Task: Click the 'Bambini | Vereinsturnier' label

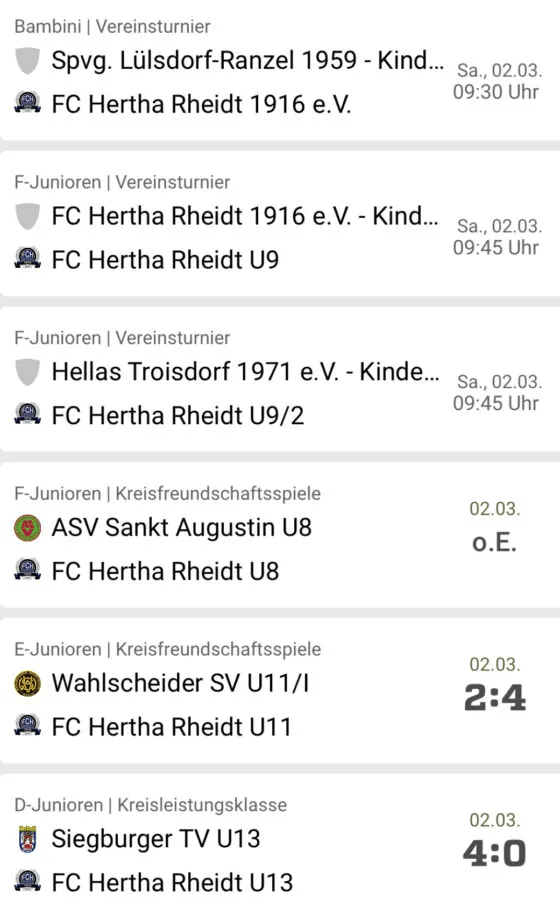Action: point(112,26)
